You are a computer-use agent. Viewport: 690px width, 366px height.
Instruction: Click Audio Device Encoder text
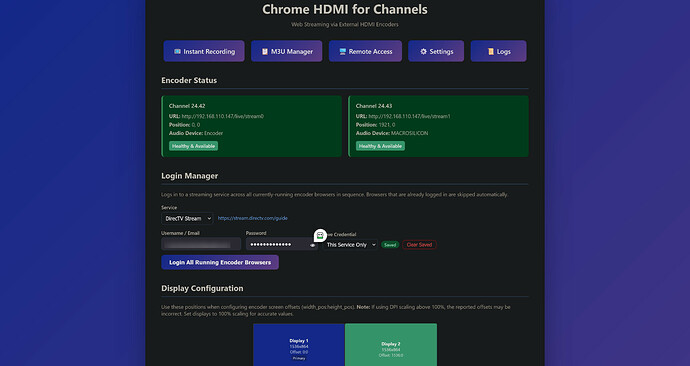196,133
